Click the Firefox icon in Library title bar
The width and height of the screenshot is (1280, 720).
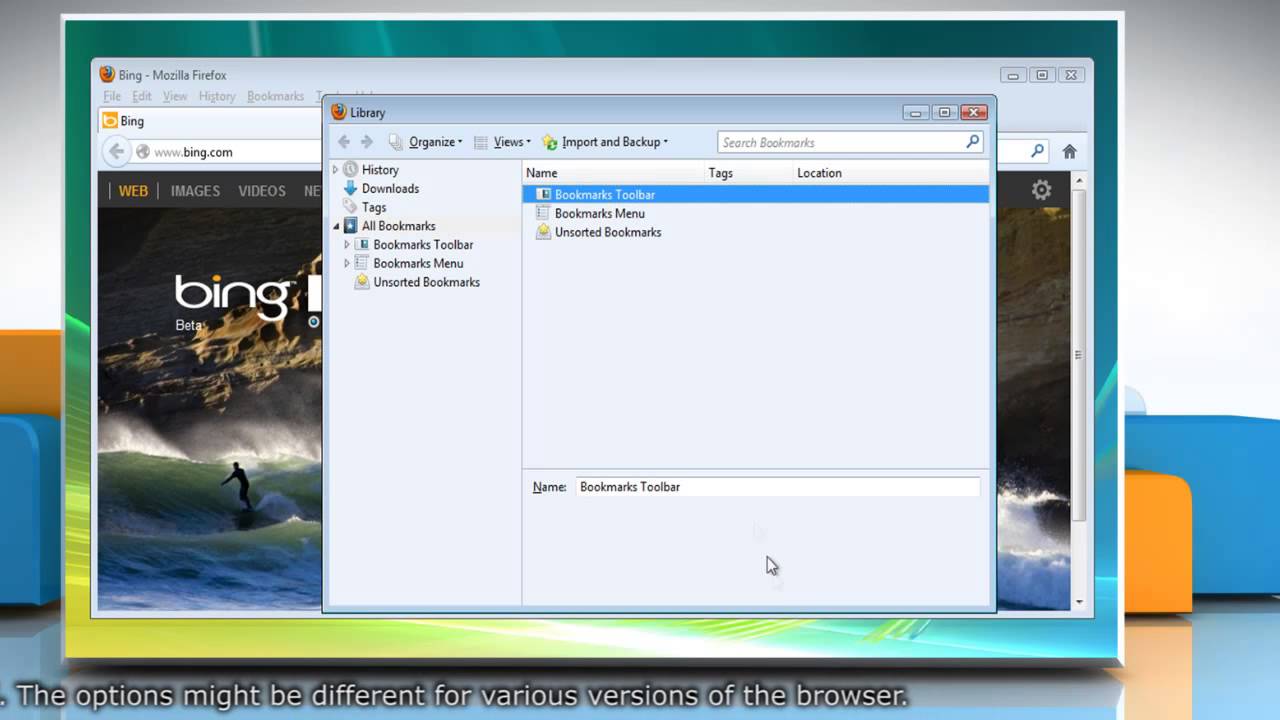(339, 112)
